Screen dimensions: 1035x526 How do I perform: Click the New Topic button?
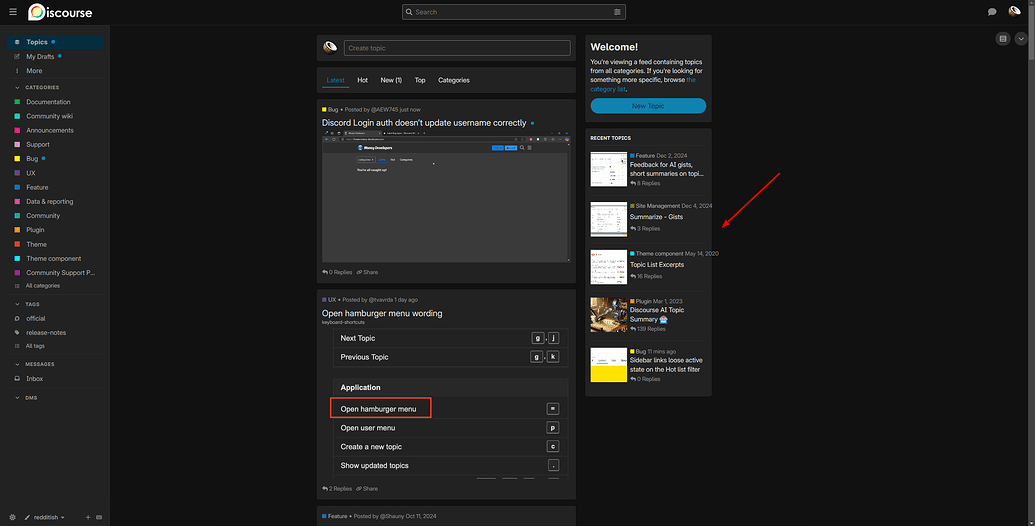(x=648, y=106)
